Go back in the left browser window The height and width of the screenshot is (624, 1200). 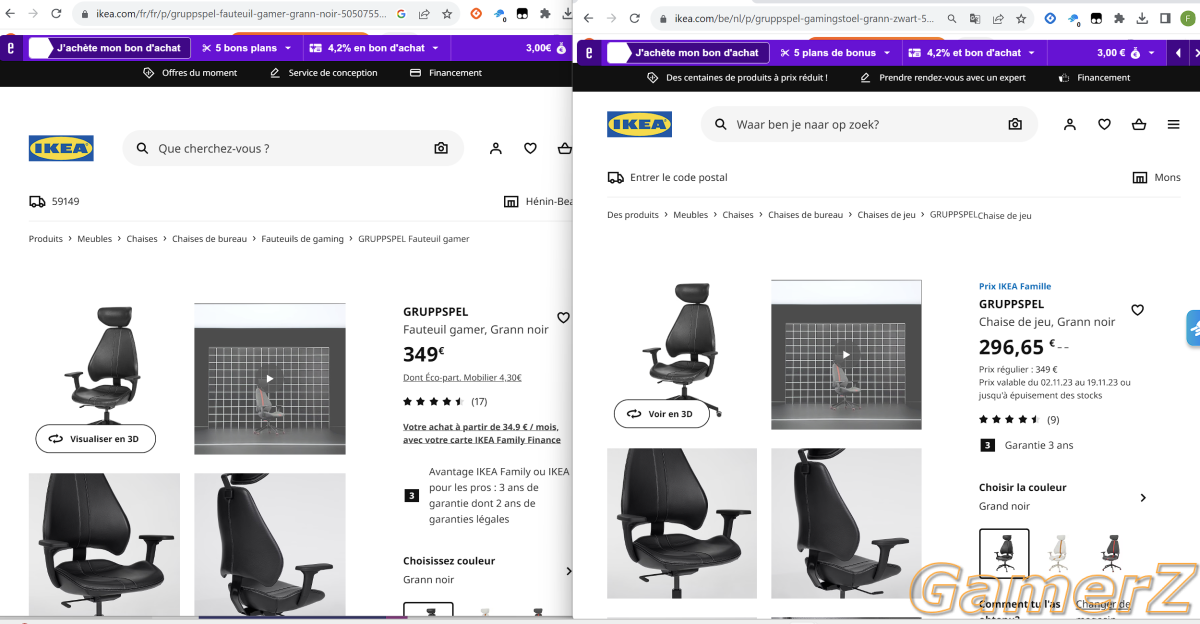pos(11,15)
